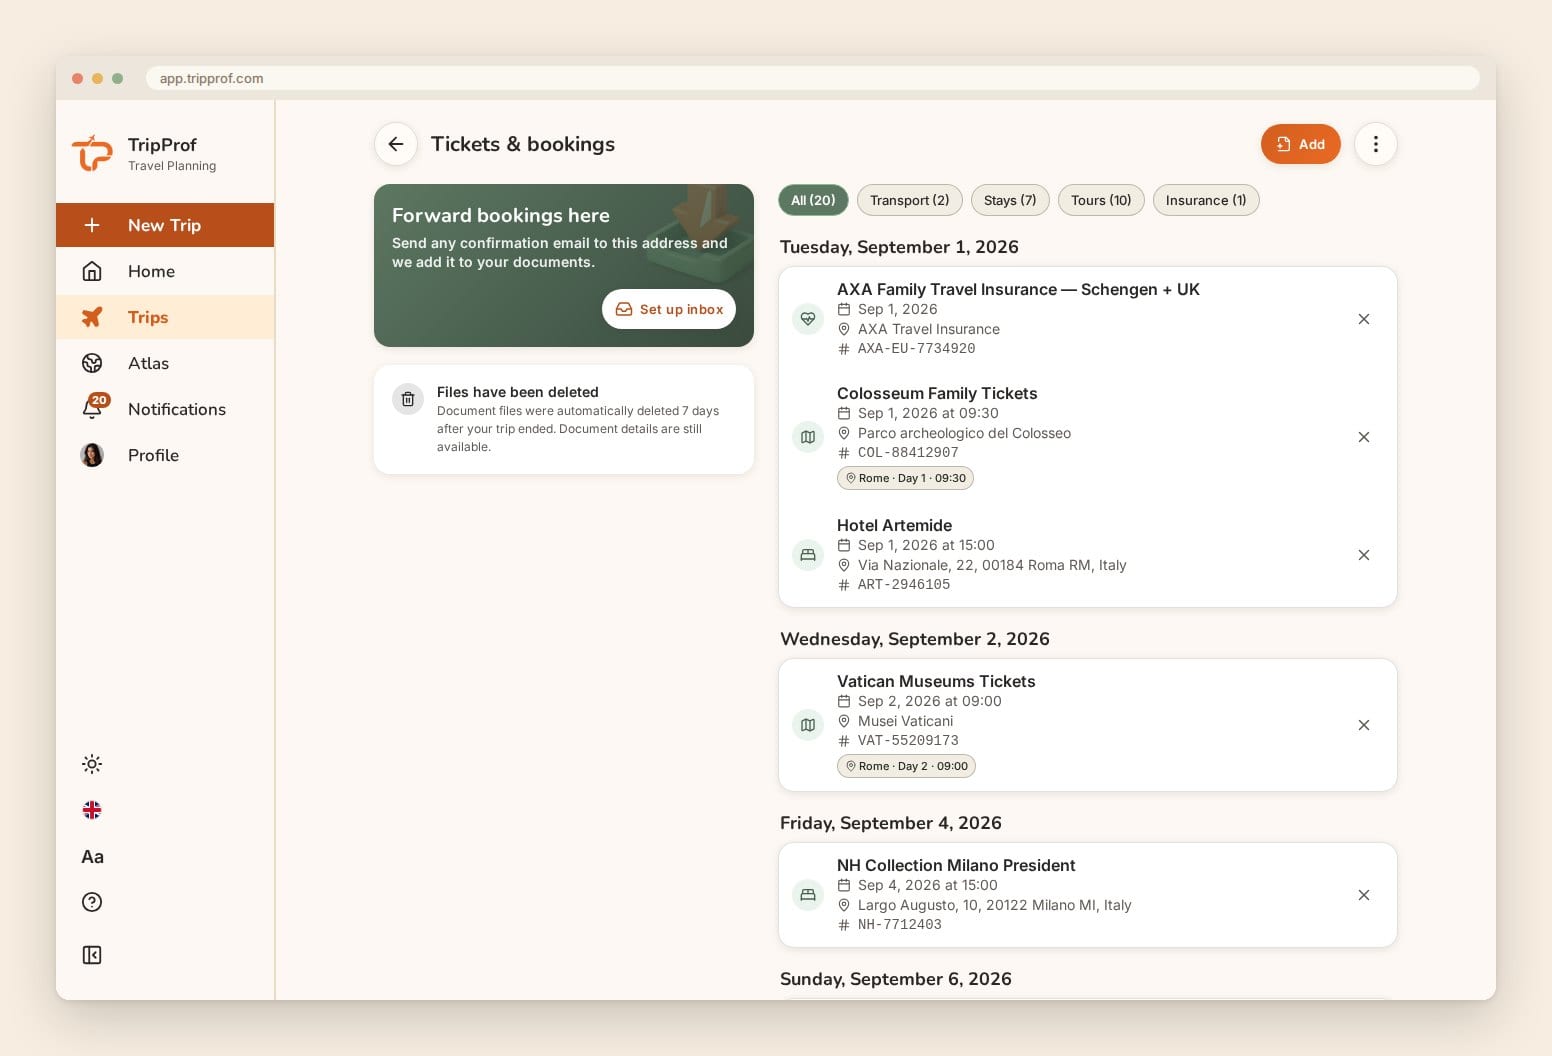Show Tours (10) bookings
Screen dimensions: 1552x1056
point(1101,200)
